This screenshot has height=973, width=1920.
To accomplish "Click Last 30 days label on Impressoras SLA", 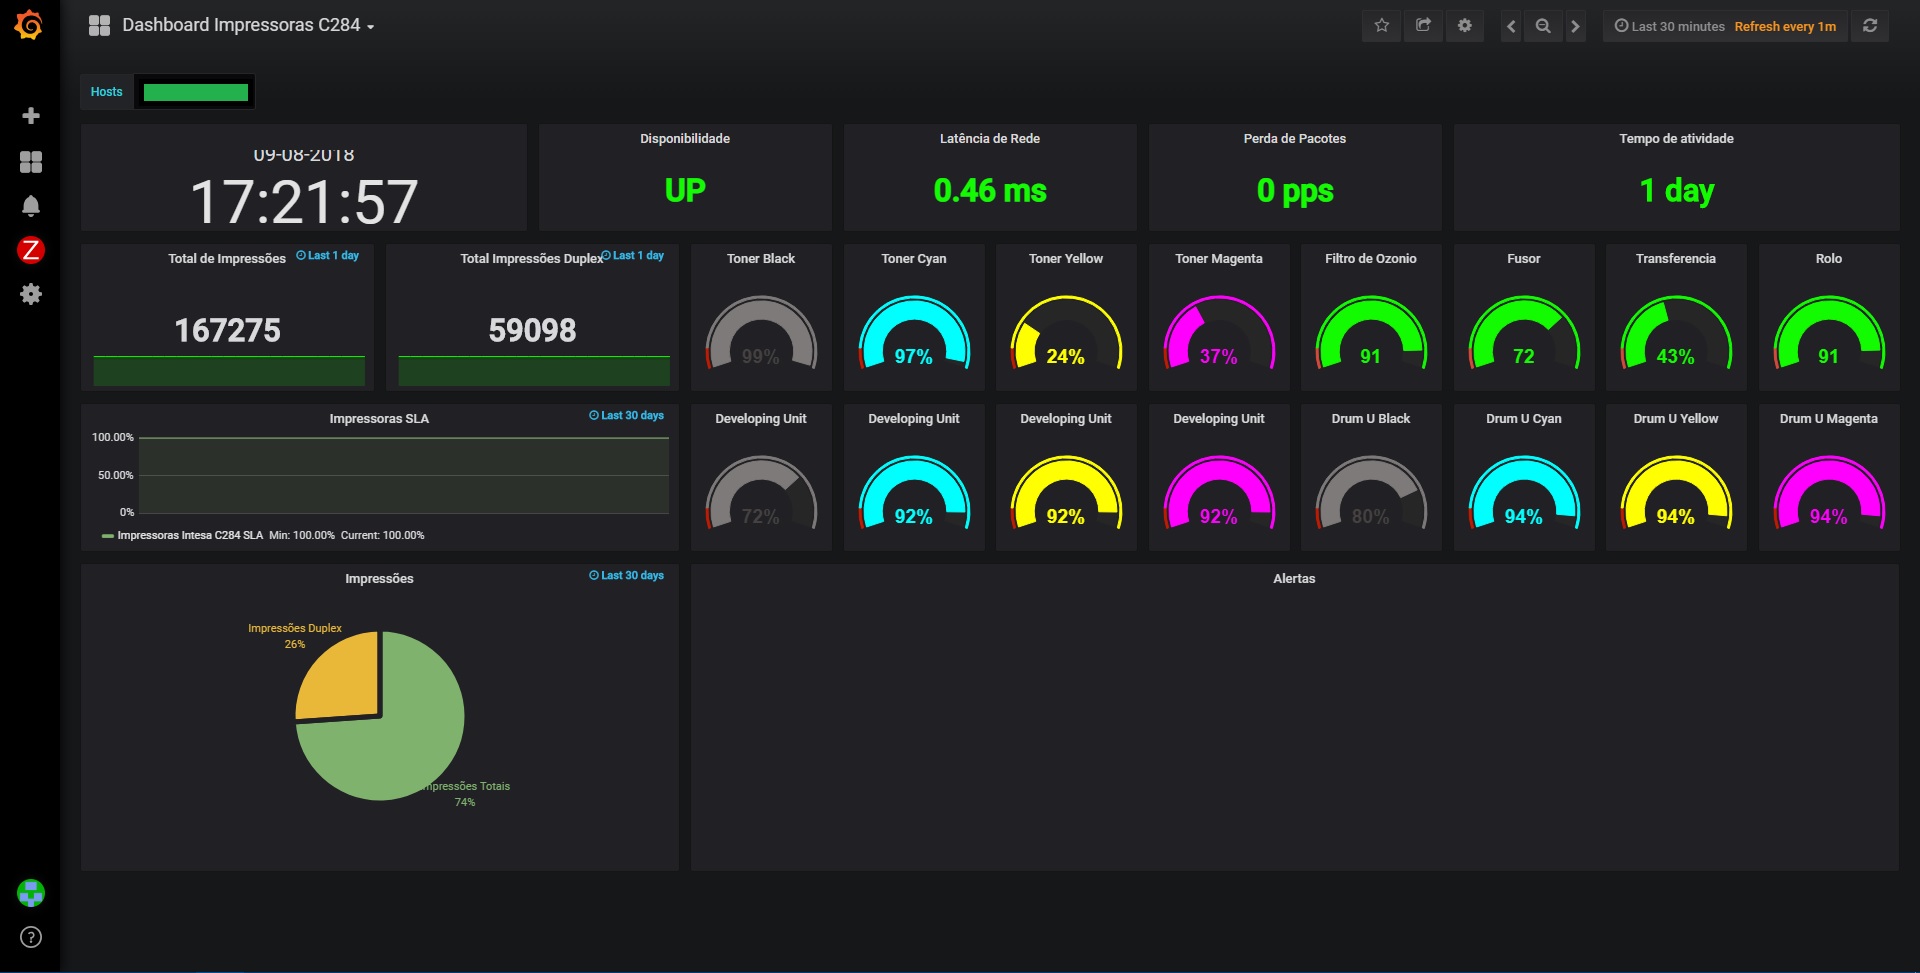I will 627,416.
